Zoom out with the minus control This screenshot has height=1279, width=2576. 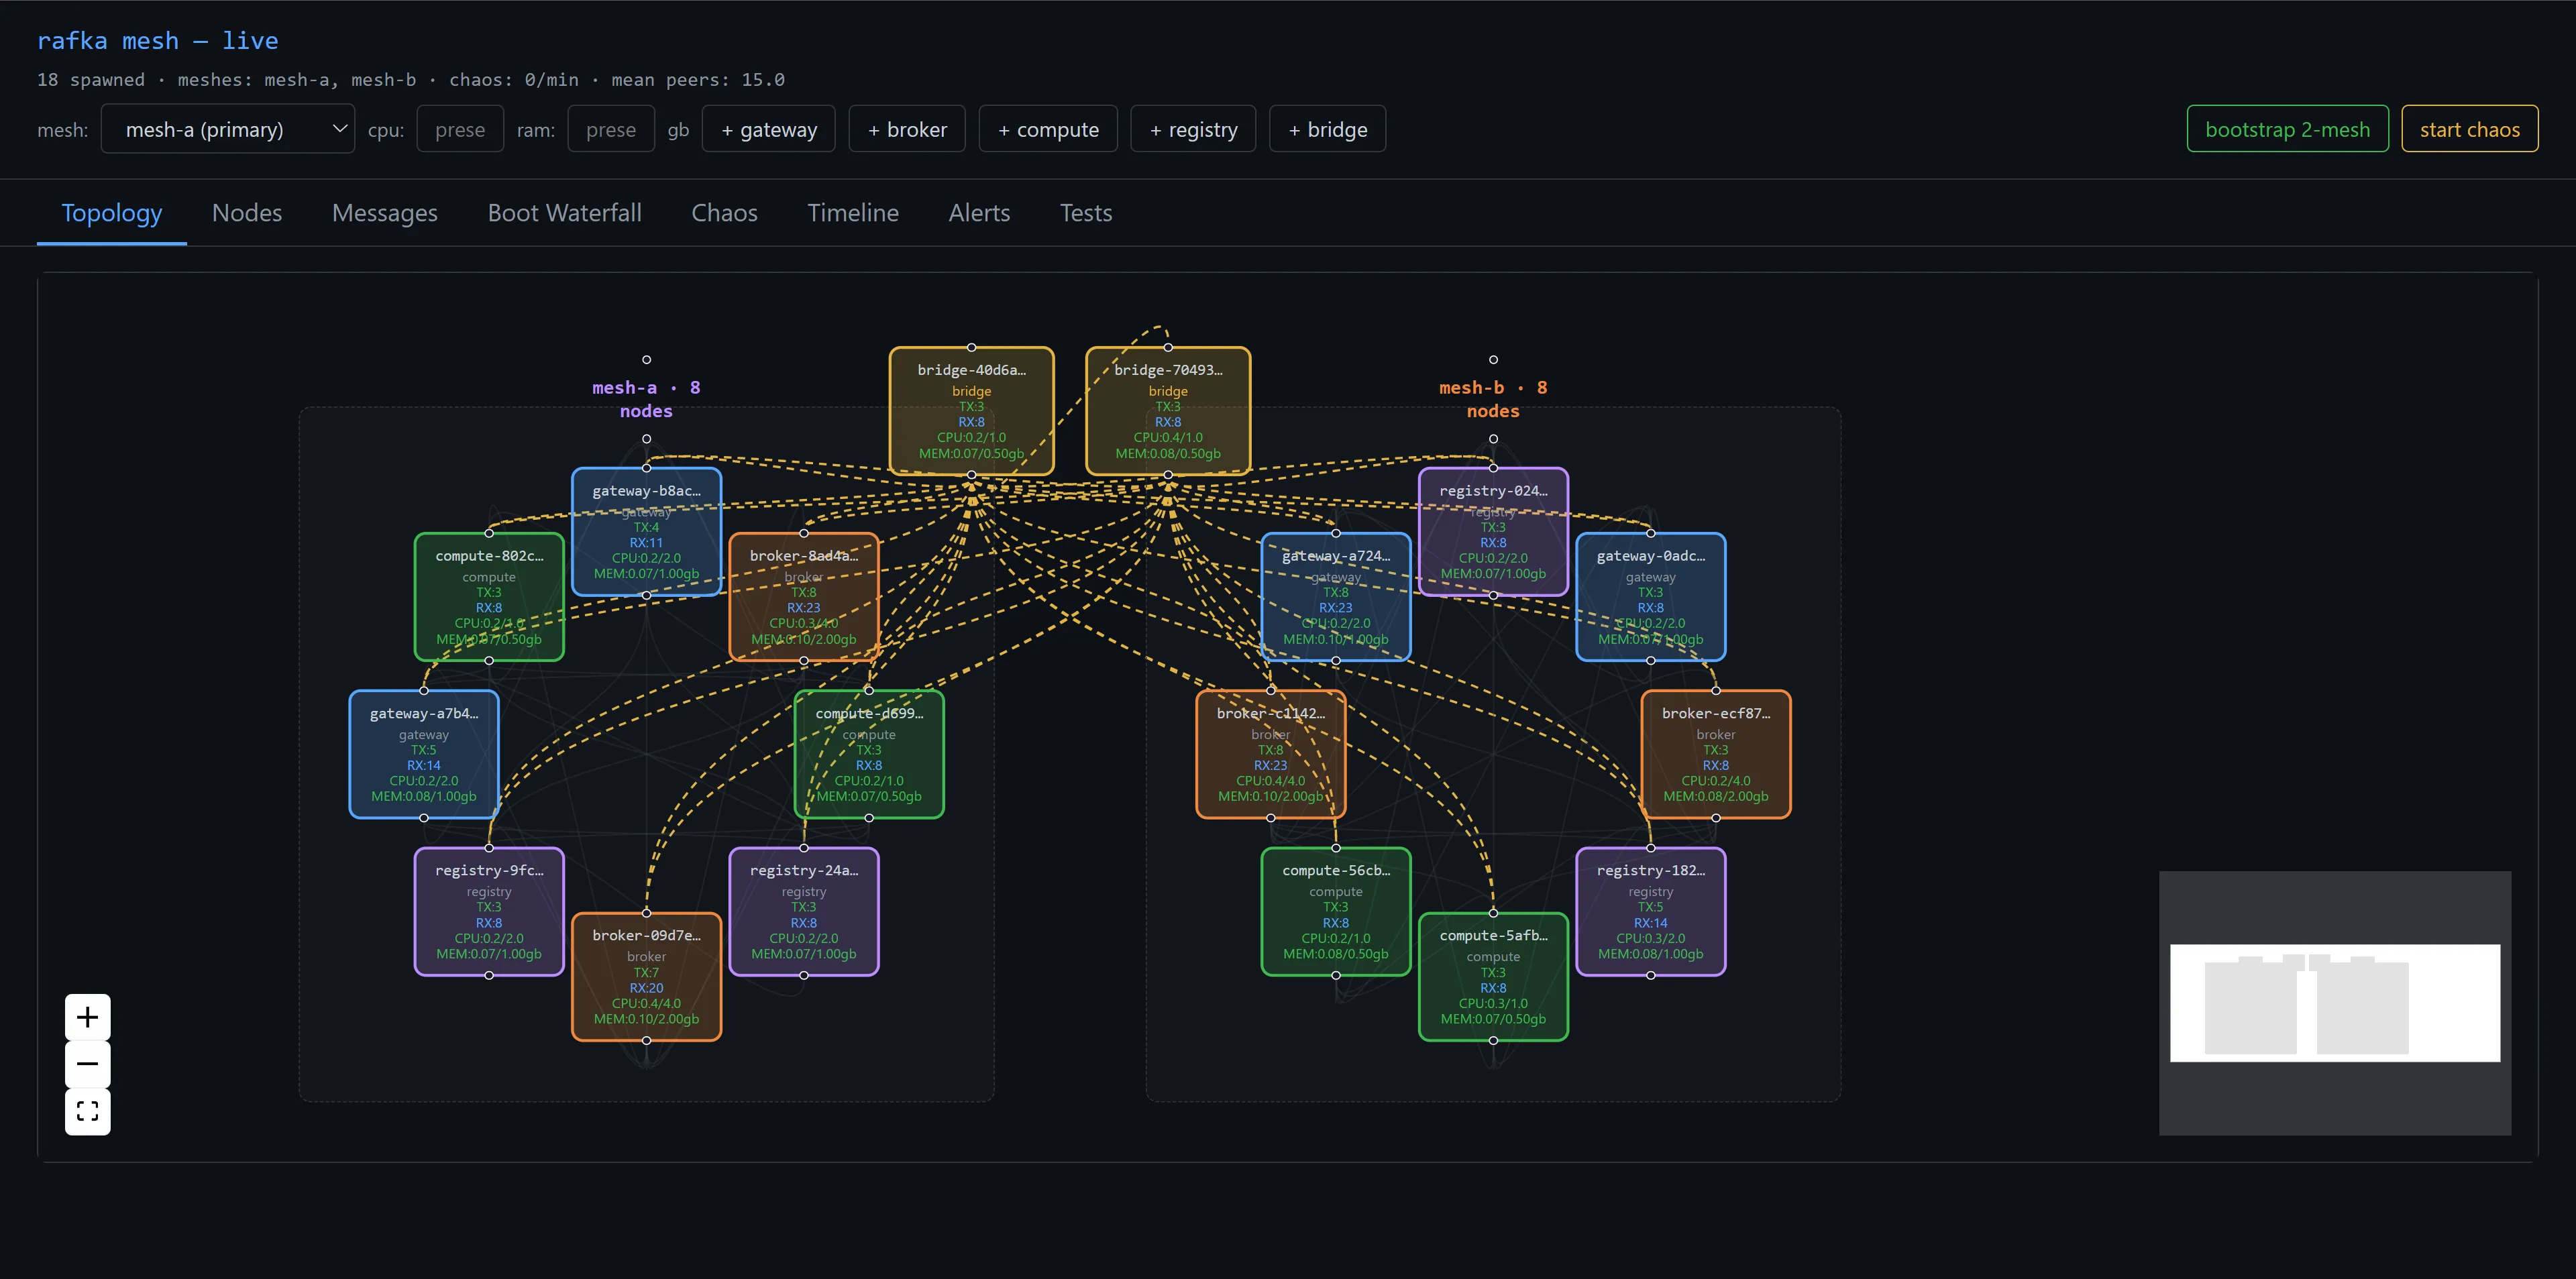coord(87,1064)
